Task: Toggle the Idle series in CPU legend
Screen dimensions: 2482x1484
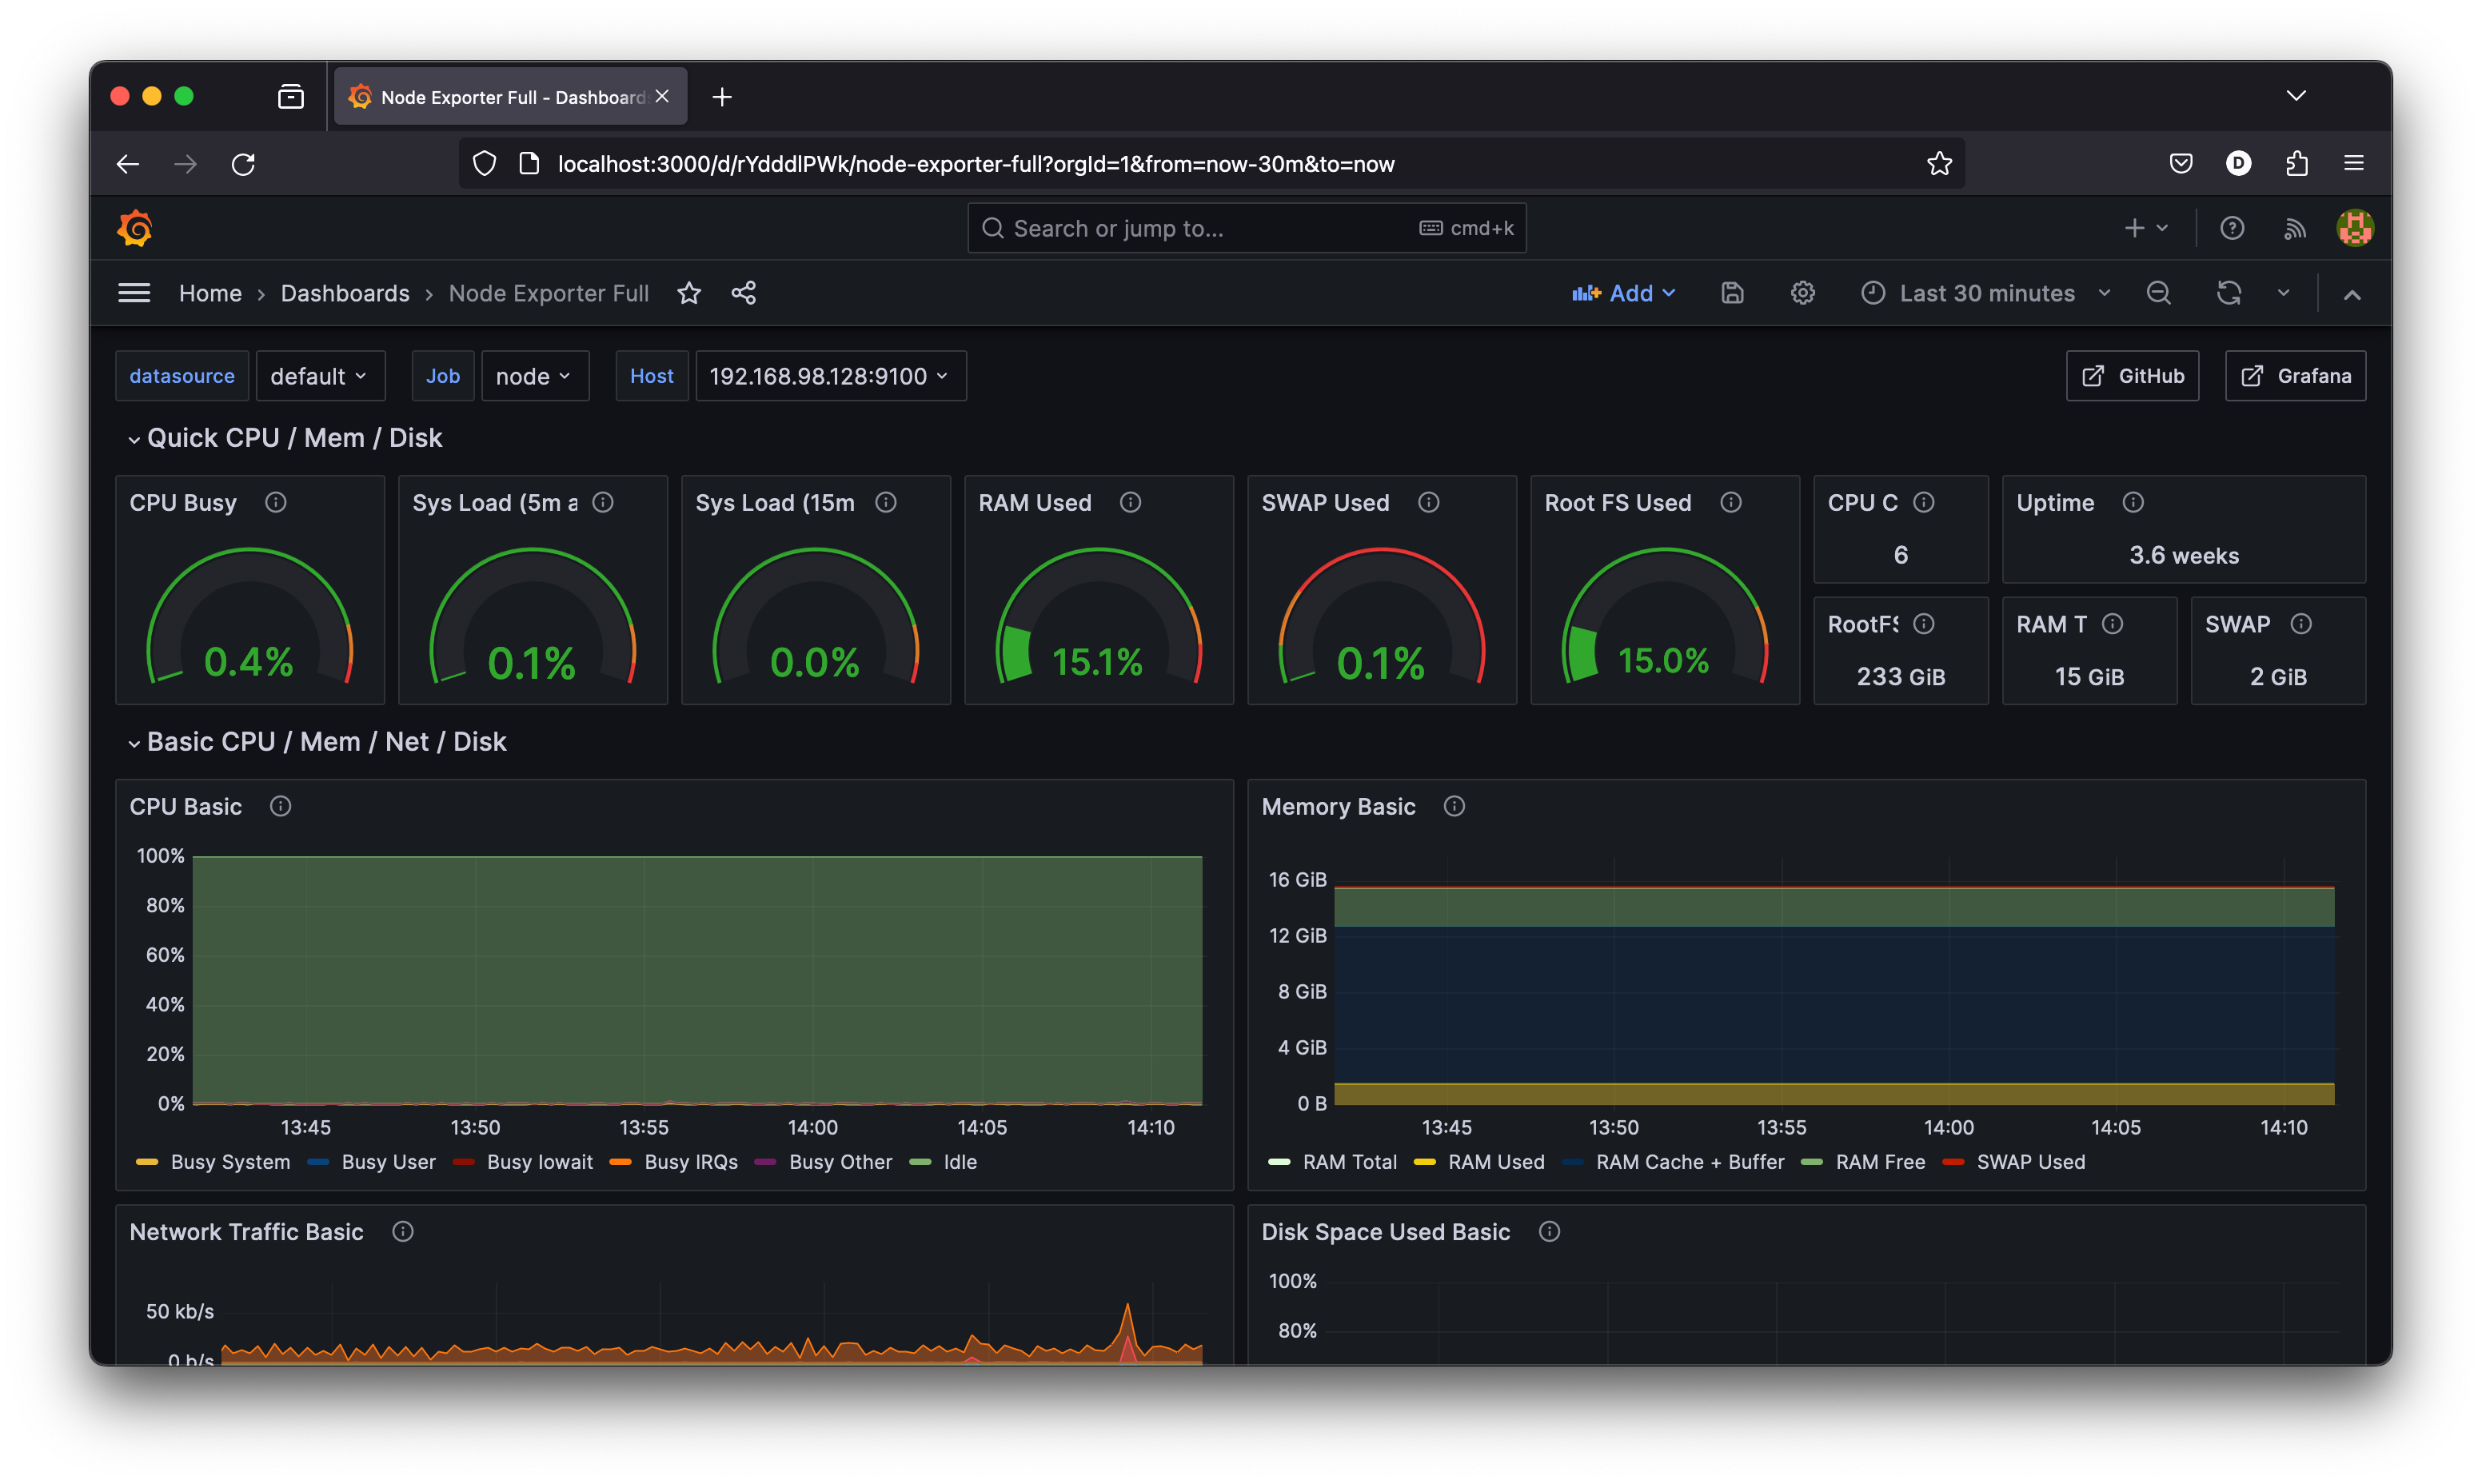Action: point(959,1162)
